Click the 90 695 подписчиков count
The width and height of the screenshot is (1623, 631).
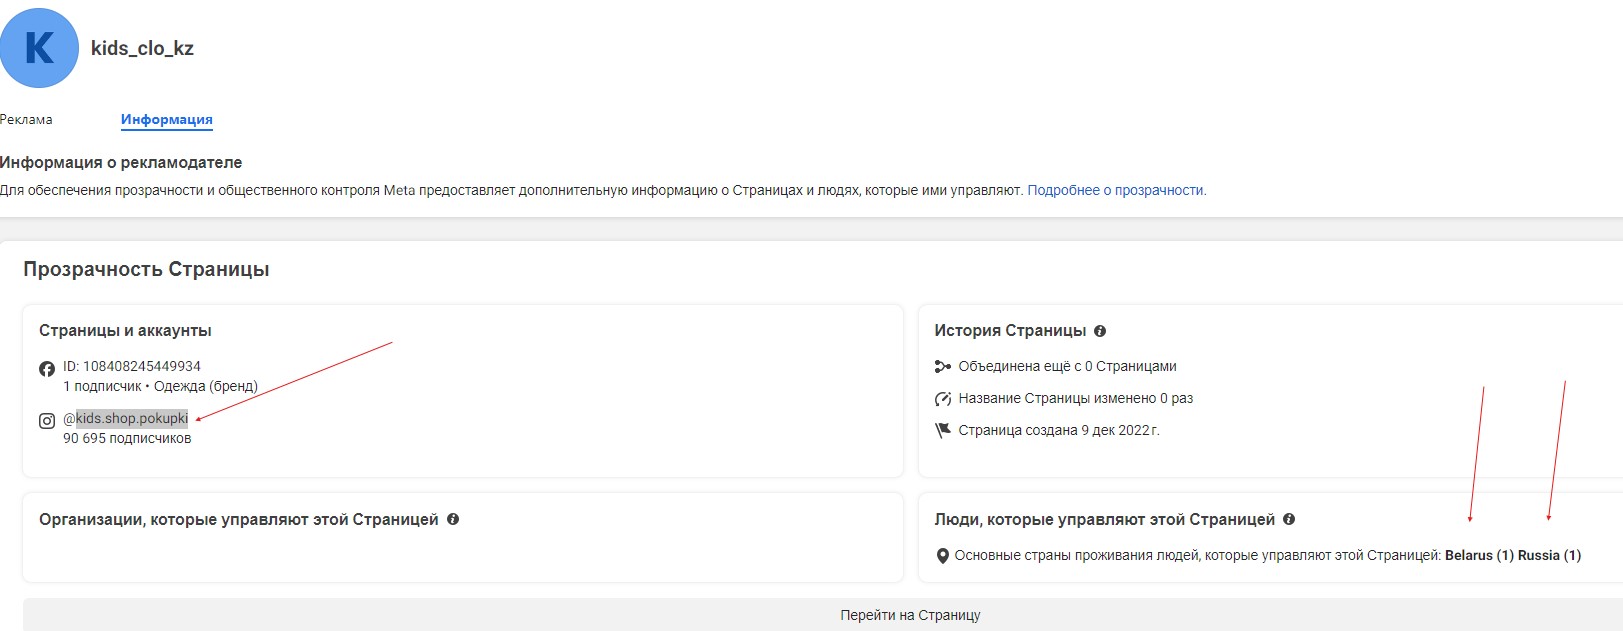[127, 438]
